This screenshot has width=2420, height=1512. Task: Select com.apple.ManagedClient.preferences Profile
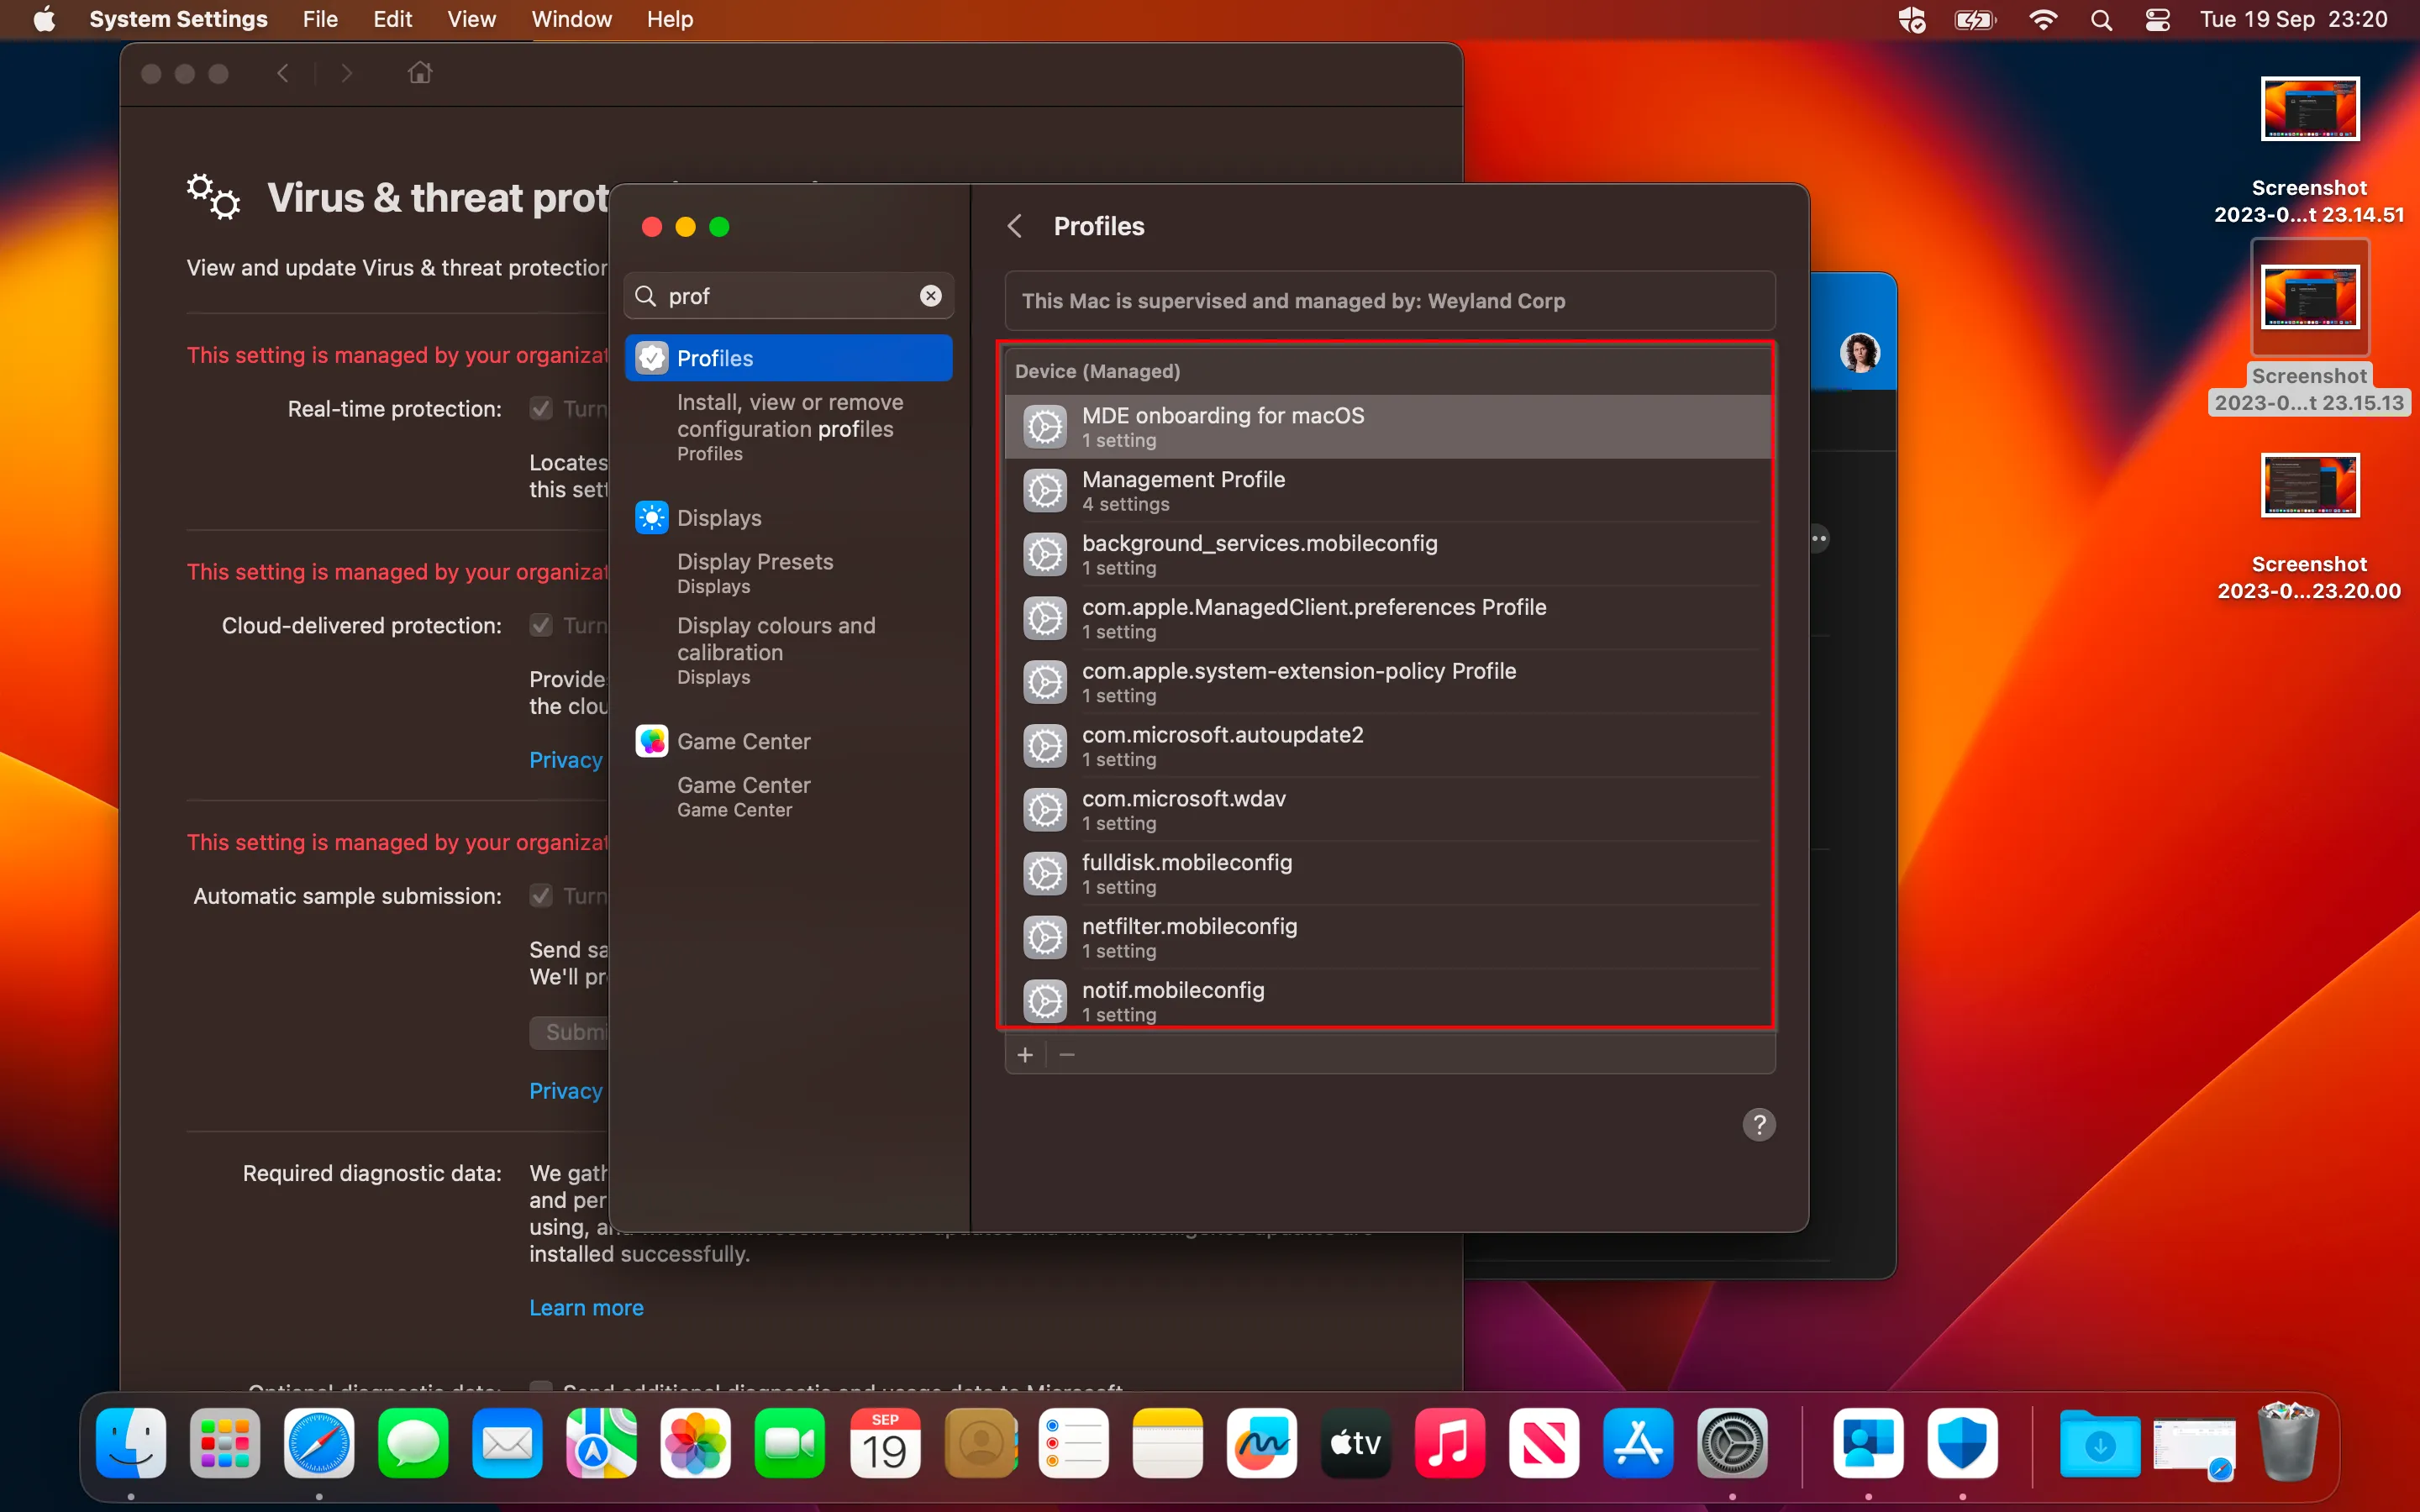click(x=1388, y=619)
